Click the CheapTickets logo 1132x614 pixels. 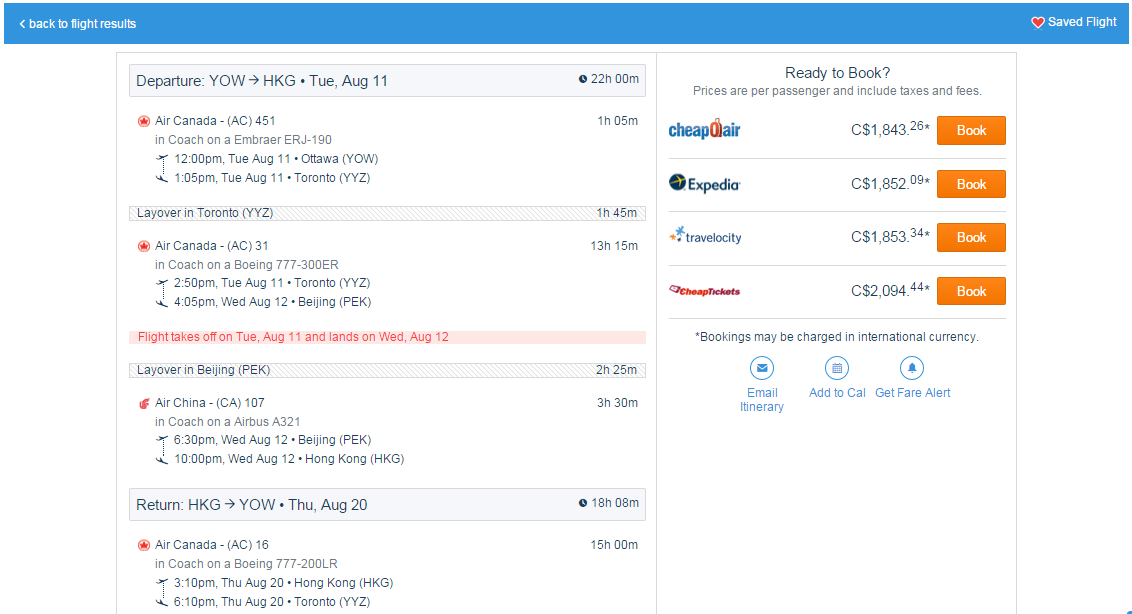tap(704, 290)
